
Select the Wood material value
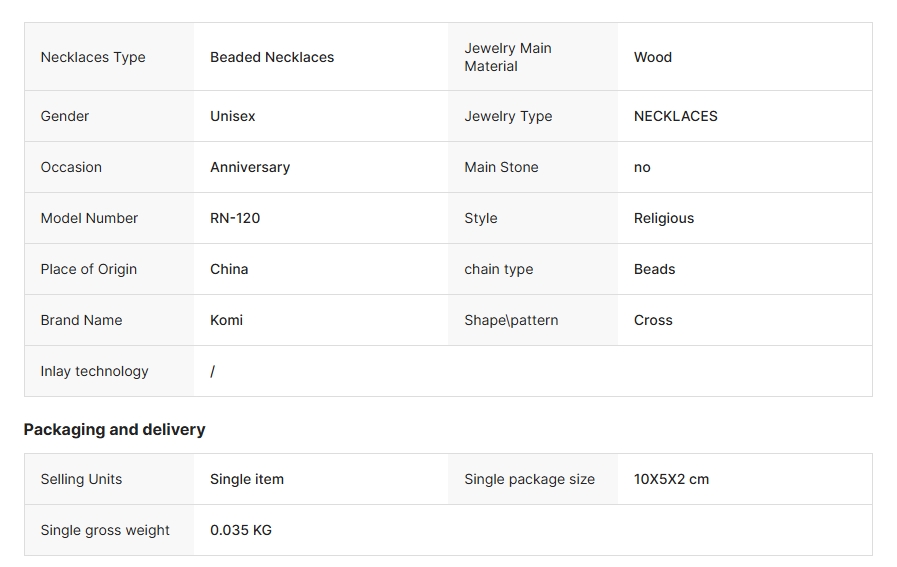coord(653,57)
